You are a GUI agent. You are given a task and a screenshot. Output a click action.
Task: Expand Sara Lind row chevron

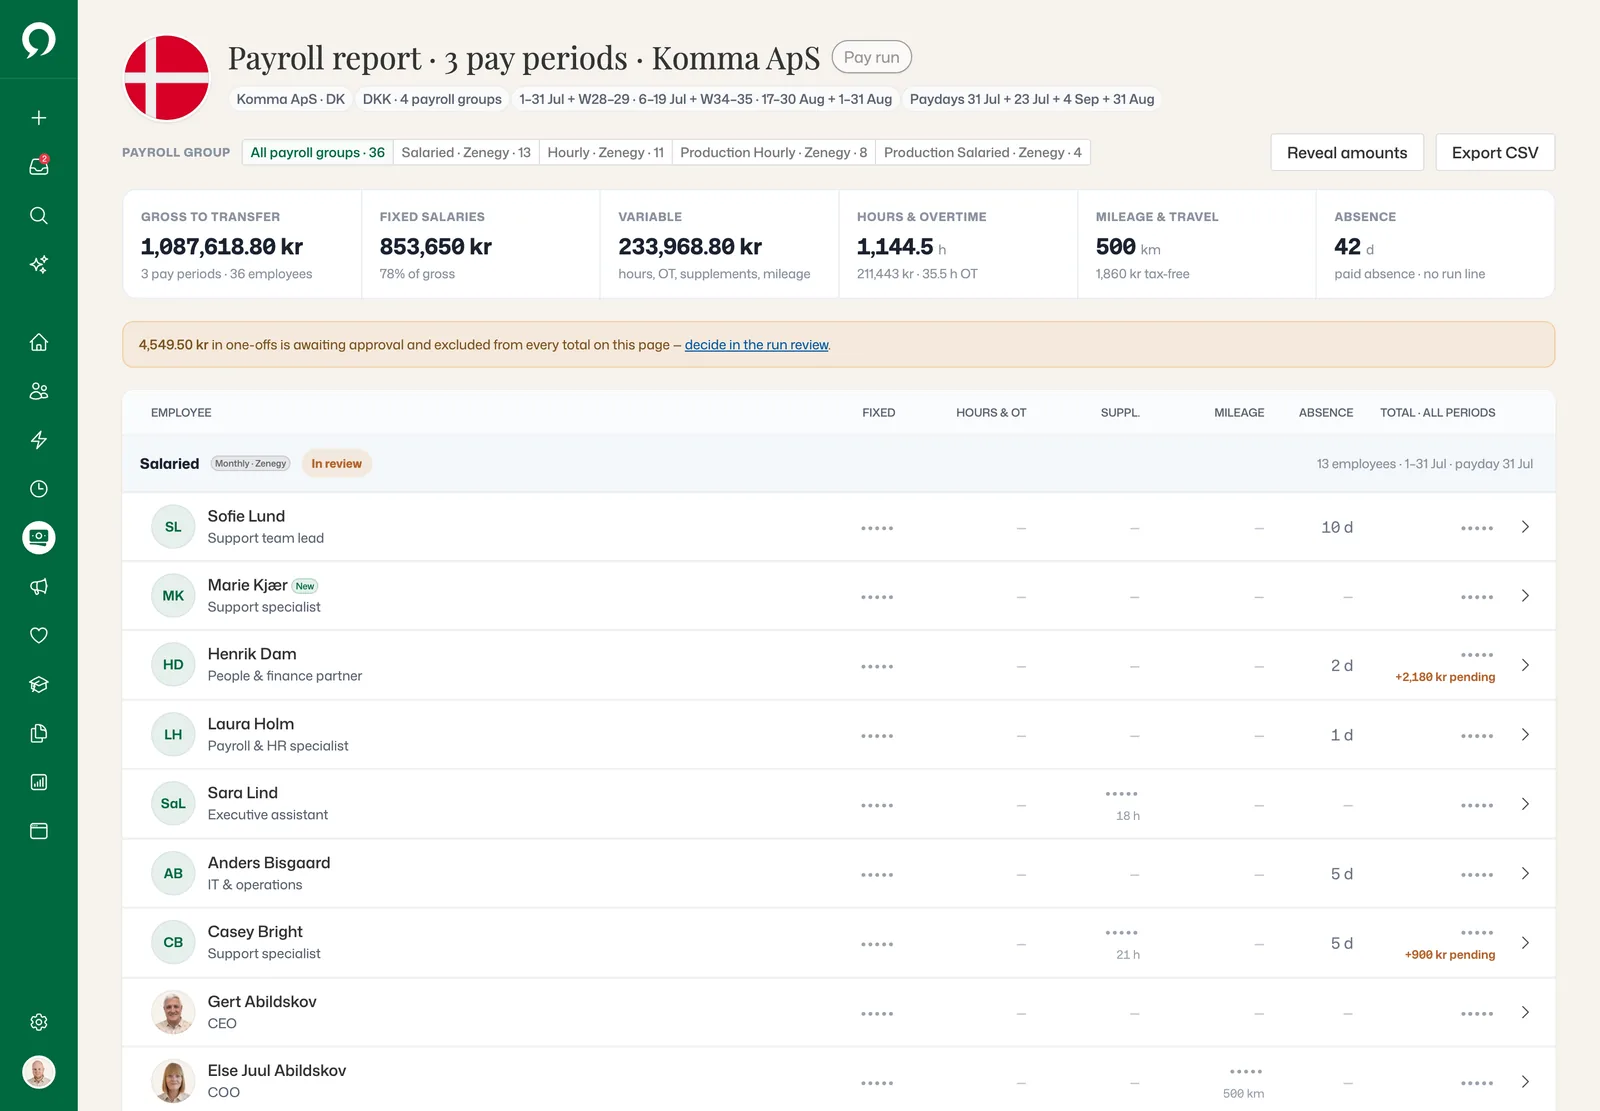click(1525, 804)
